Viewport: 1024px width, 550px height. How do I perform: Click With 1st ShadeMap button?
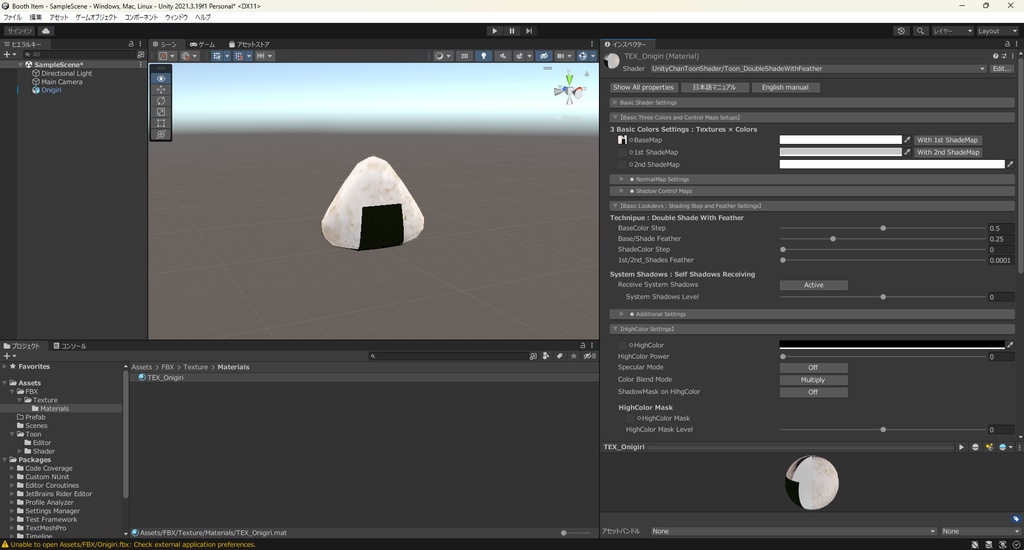(947, 140)
